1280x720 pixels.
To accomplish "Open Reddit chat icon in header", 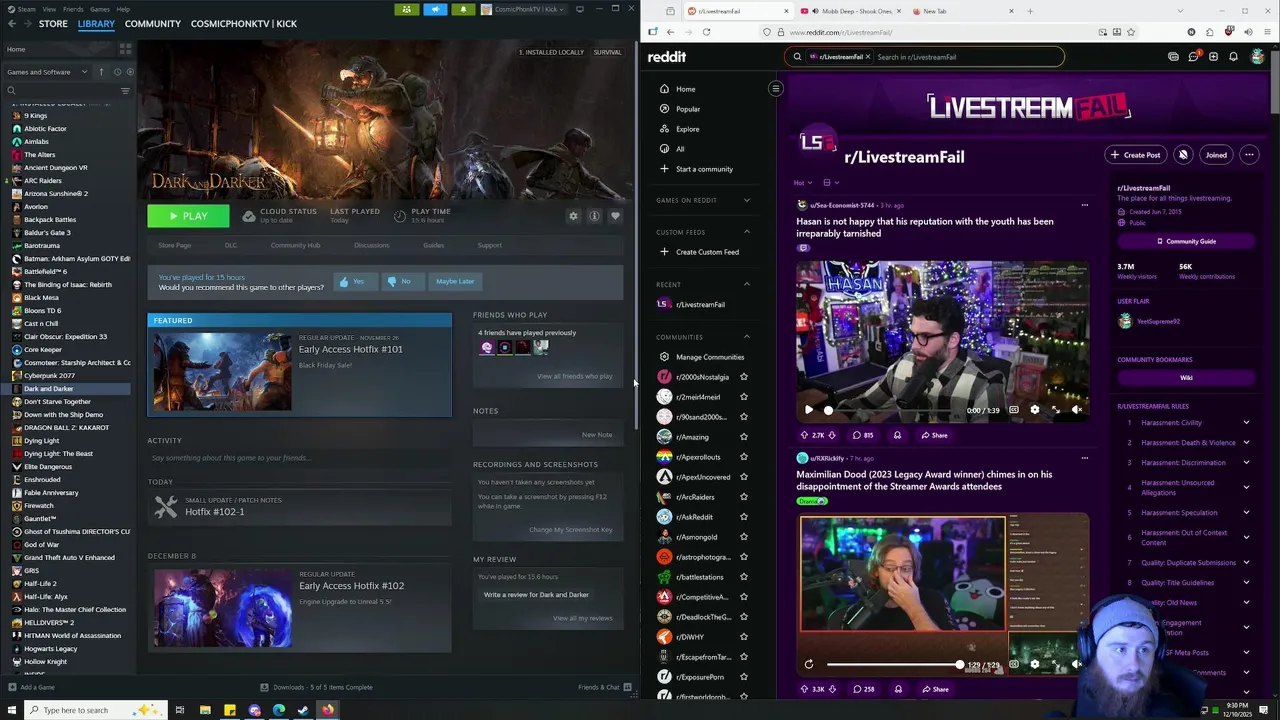I will pyautogui.click(x=1193, y=57).
